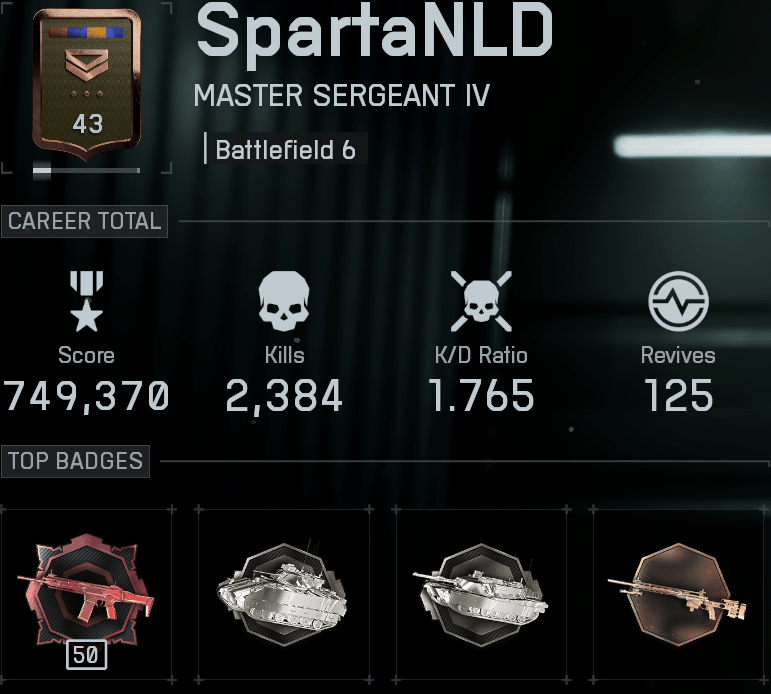Click the level 50 badge counter
The width and height of the screenshot is (771, 694).
[86, 655]
